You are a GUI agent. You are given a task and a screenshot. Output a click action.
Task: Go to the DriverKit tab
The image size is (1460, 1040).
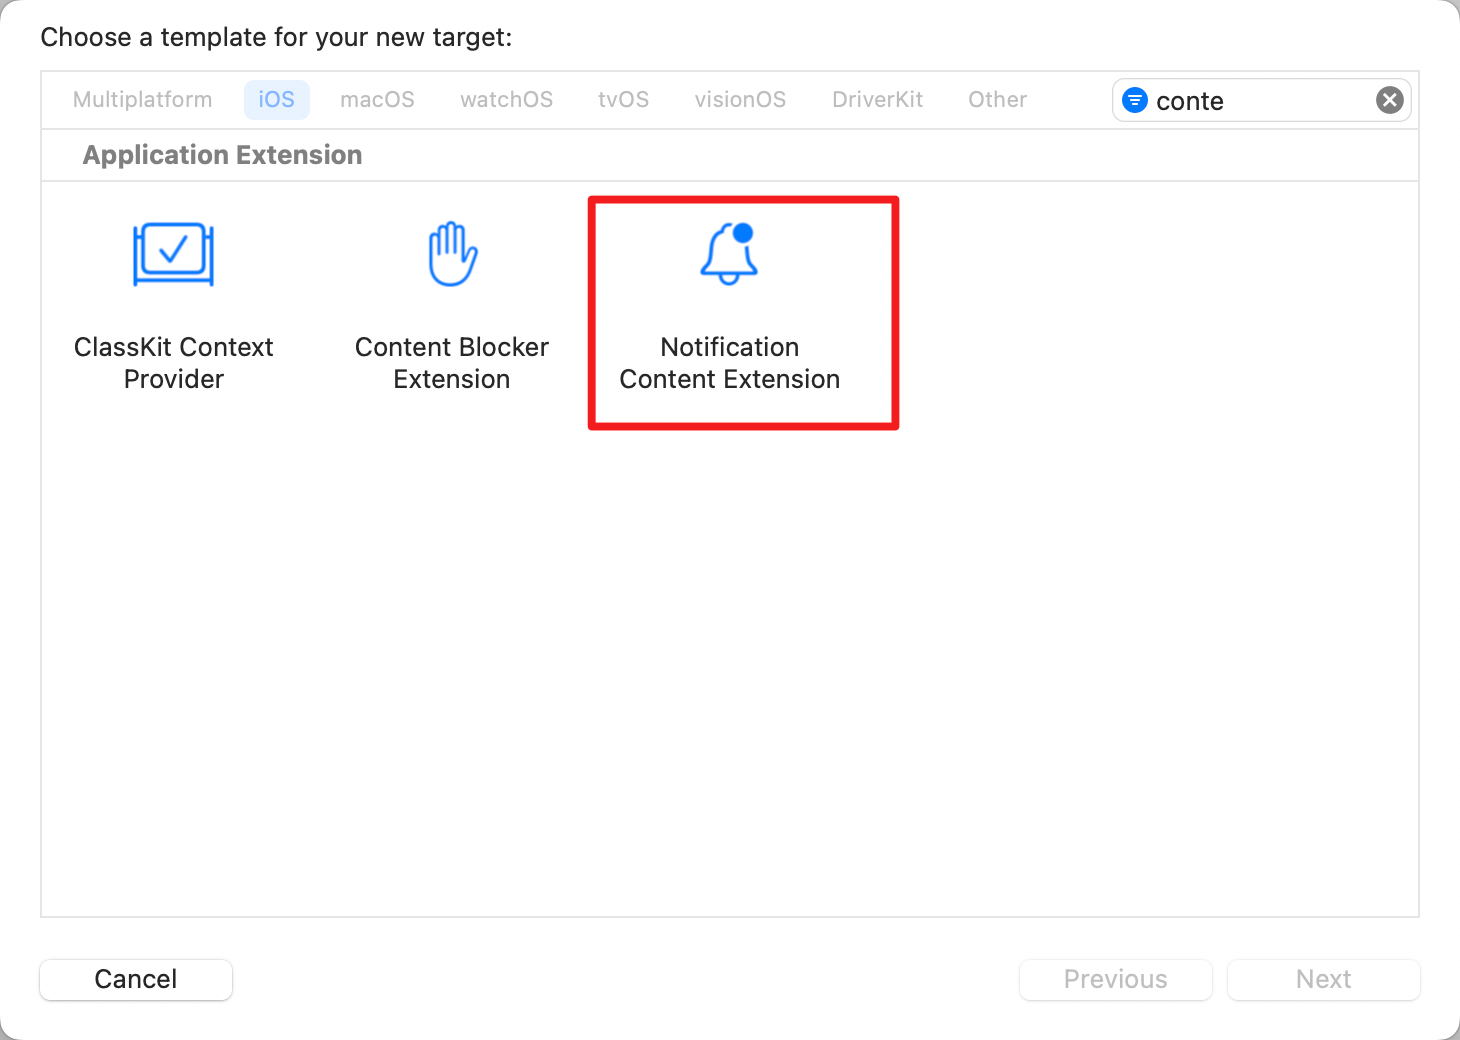click(877, 100)
